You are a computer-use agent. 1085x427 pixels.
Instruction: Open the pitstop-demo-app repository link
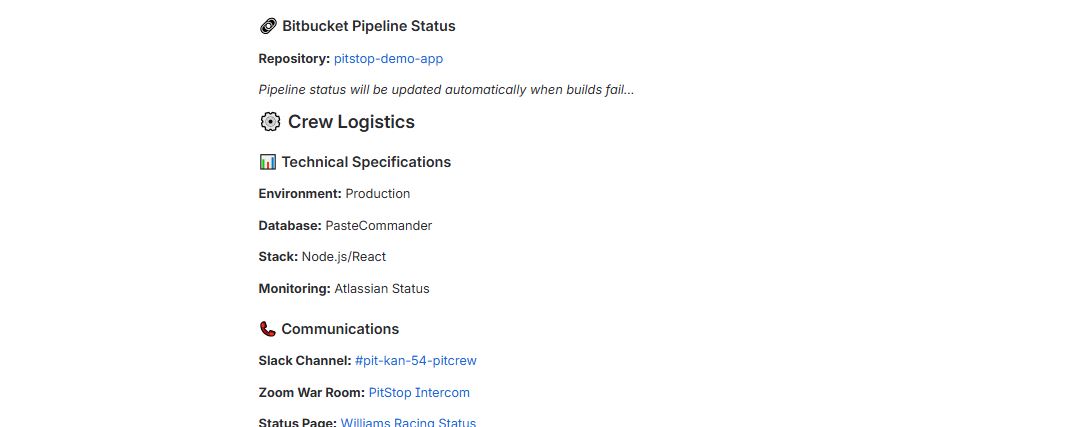[x=388, y=59]
